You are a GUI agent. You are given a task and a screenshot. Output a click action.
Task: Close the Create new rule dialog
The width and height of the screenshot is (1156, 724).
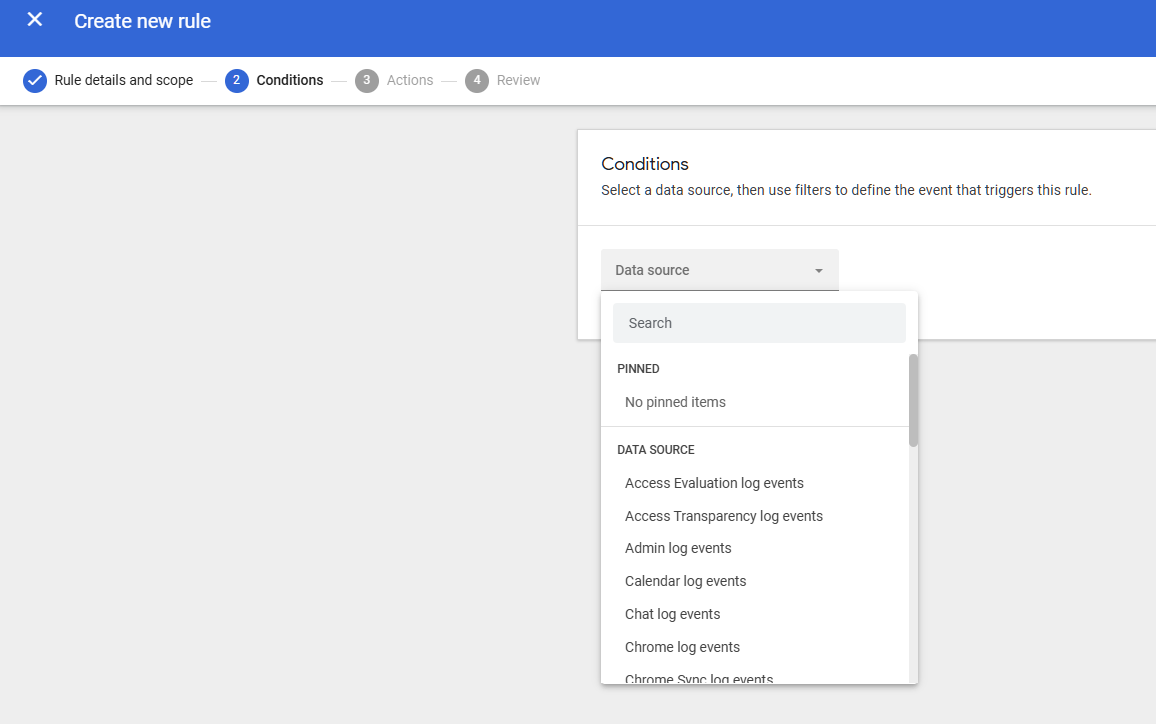coord(34,18)
